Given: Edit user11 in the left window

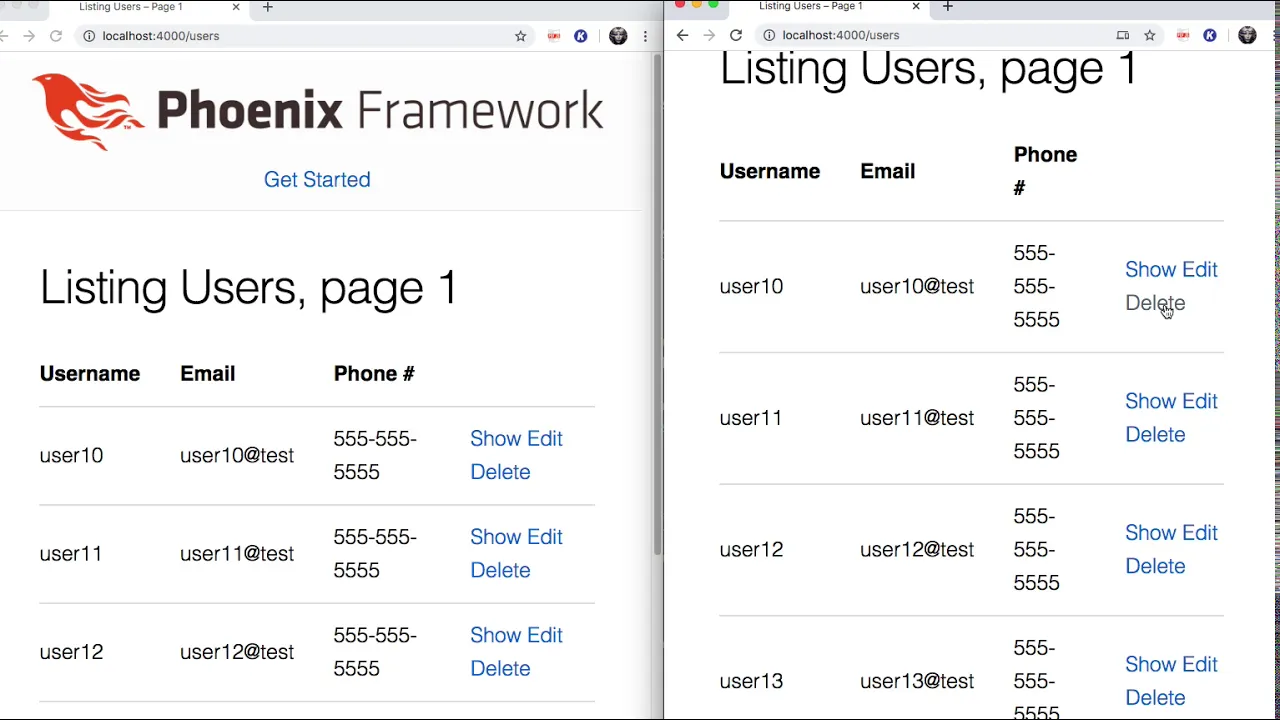Looking at the screenshot, I should (545, 537).
